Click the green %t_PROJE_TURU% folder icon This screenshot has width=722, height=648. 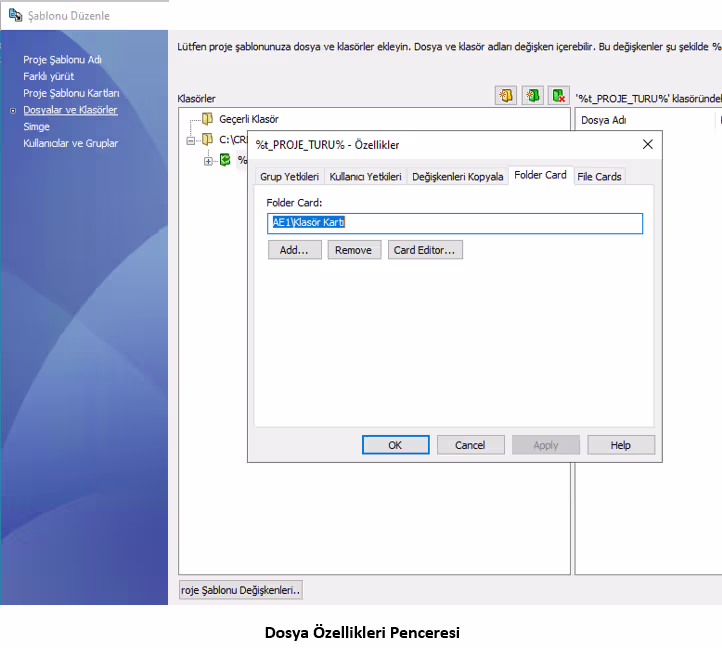[225, 160]
